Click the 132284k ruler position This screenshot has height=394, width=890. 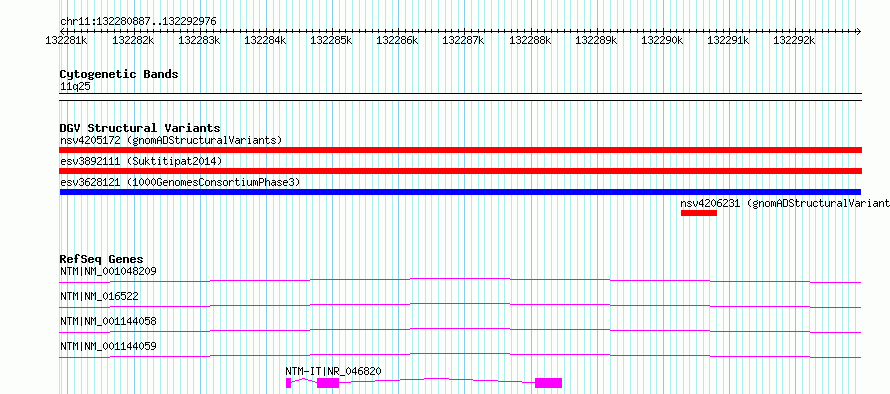(265, 40)
